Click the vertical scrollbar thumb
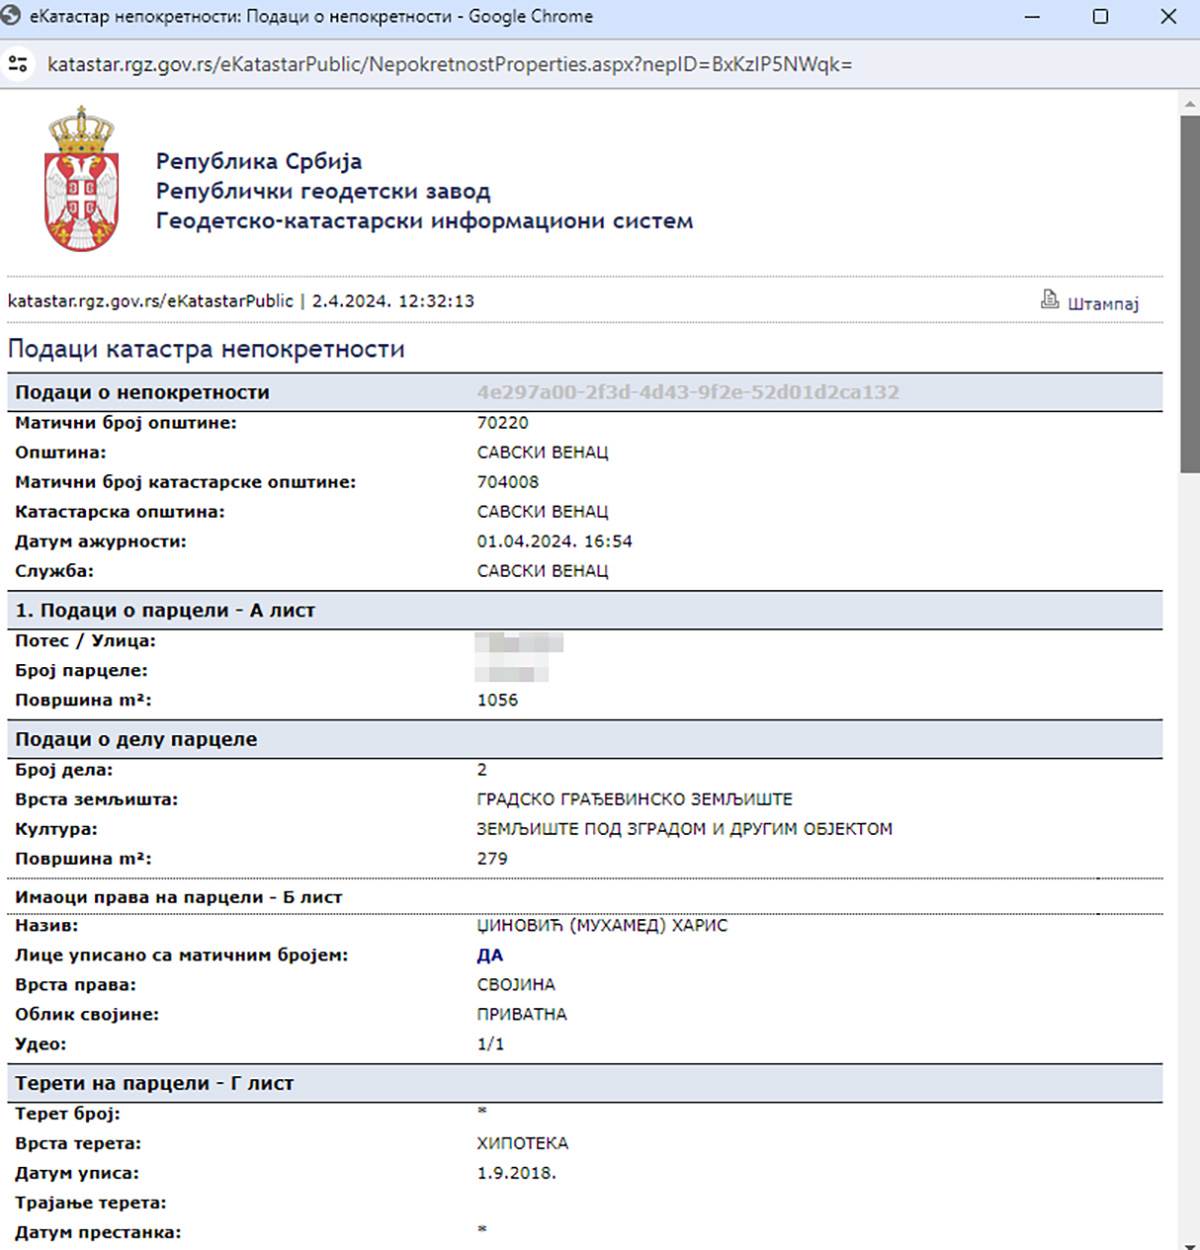Screen dimensions: 1200x1250 click(x=1189, y=290)
